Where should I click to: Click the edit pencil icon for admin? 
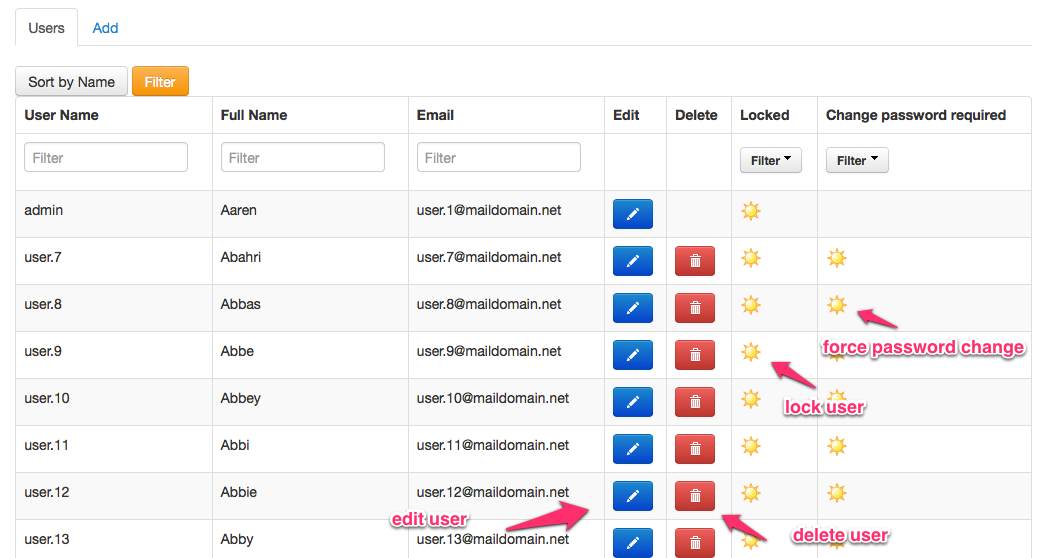(632, 213)
